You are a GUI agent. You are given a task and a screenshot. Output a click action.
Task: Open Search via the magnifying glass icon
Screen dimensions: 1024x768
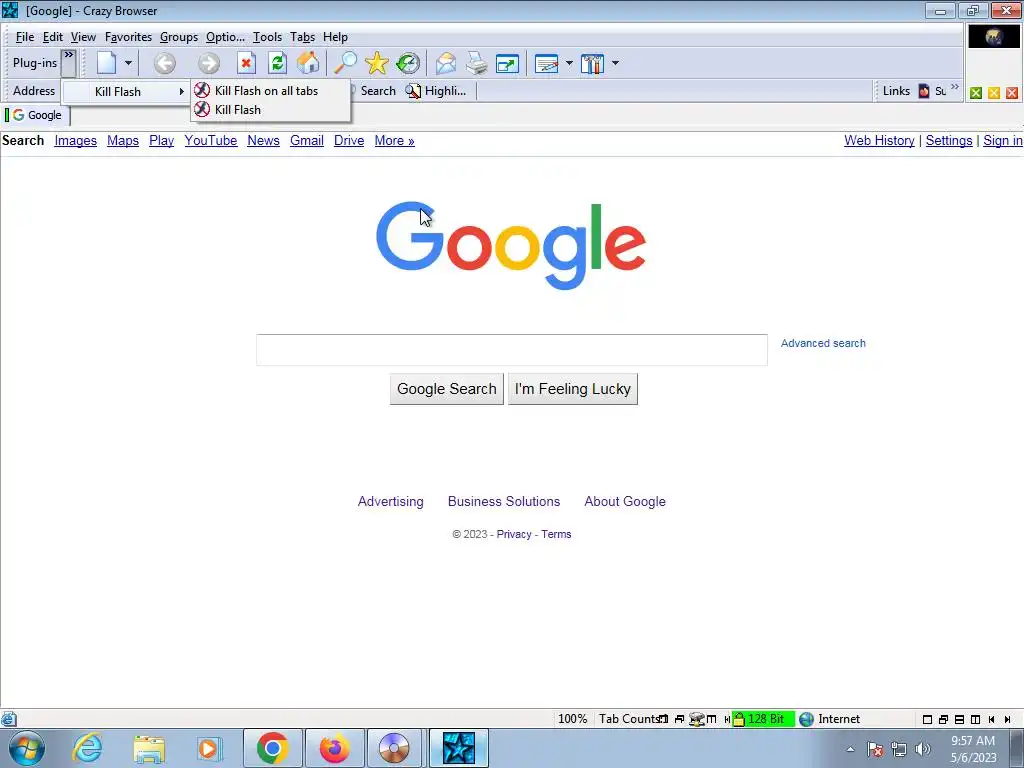coord(345,63)
